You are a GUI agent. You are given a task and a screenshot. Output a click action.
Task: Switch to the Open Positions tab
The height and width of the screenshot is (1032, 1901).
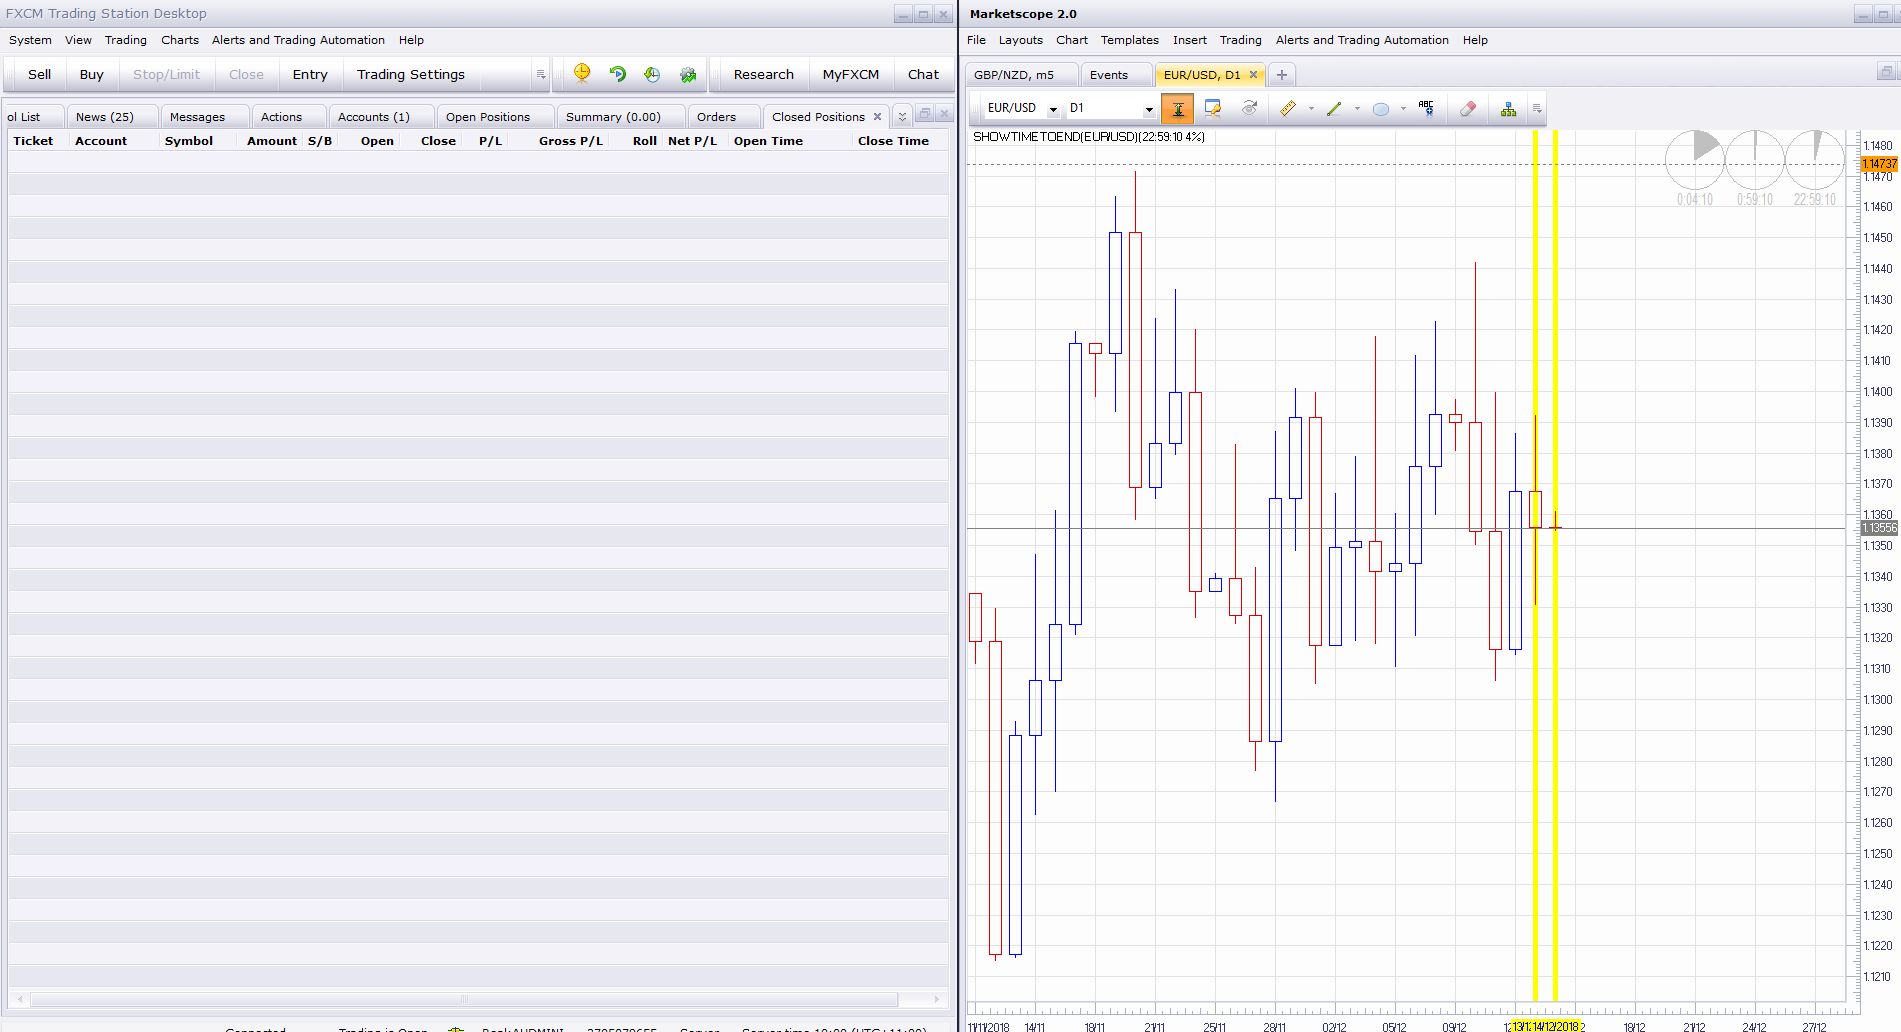(488, 117)
